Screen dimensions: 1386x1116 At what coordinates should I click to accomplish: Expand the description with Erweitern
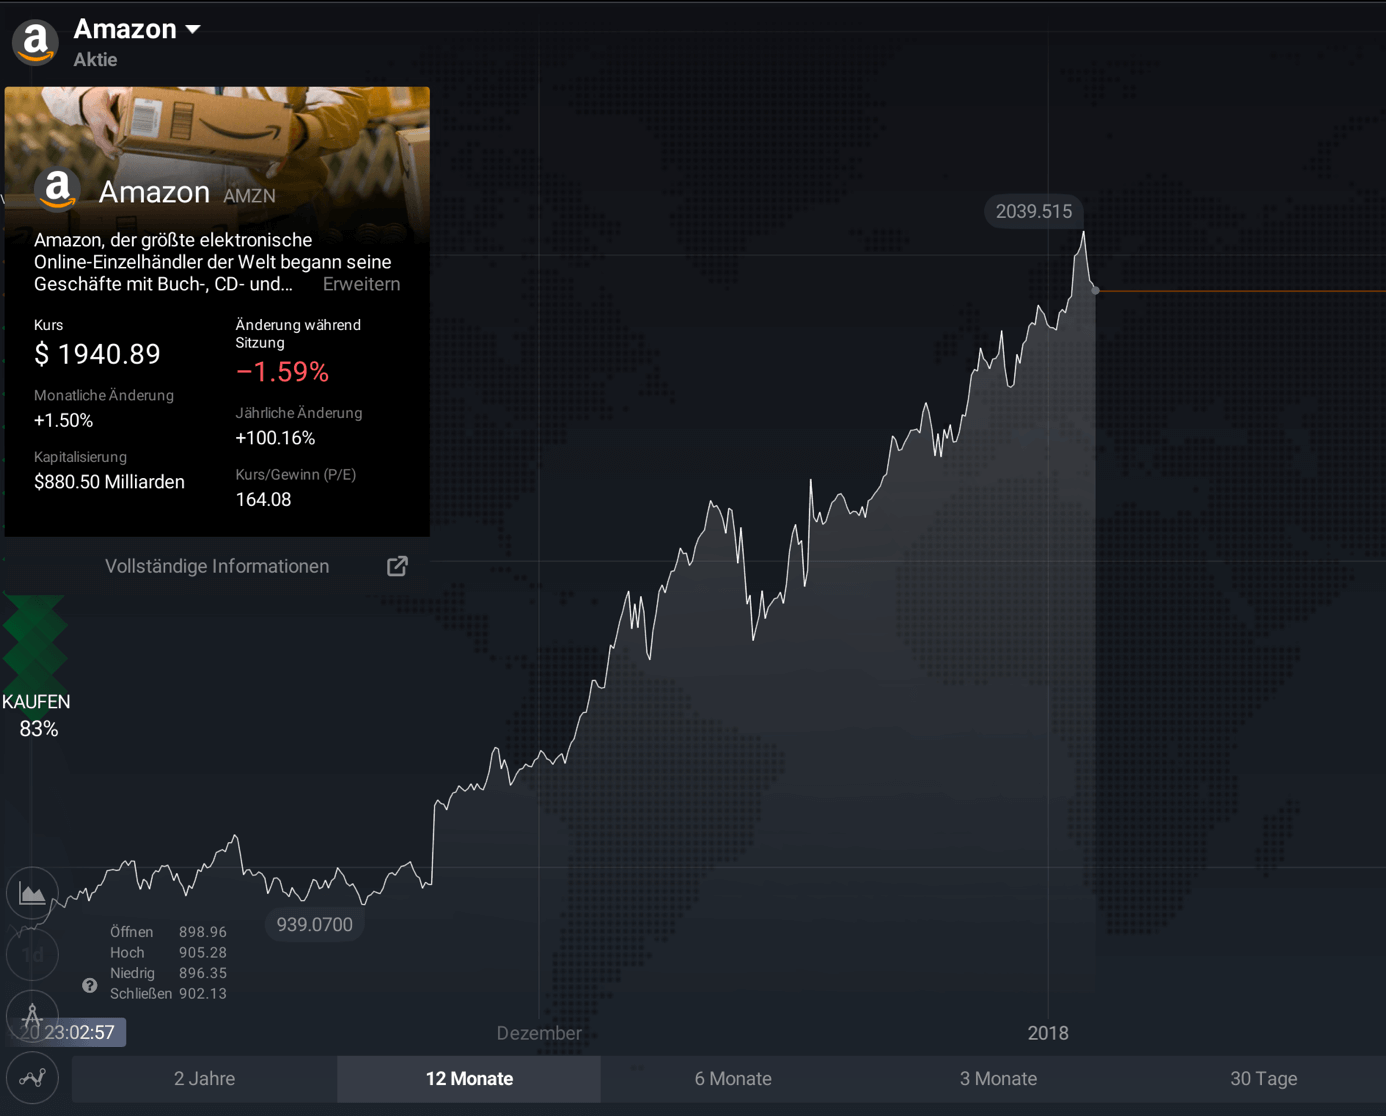[361, 284]
